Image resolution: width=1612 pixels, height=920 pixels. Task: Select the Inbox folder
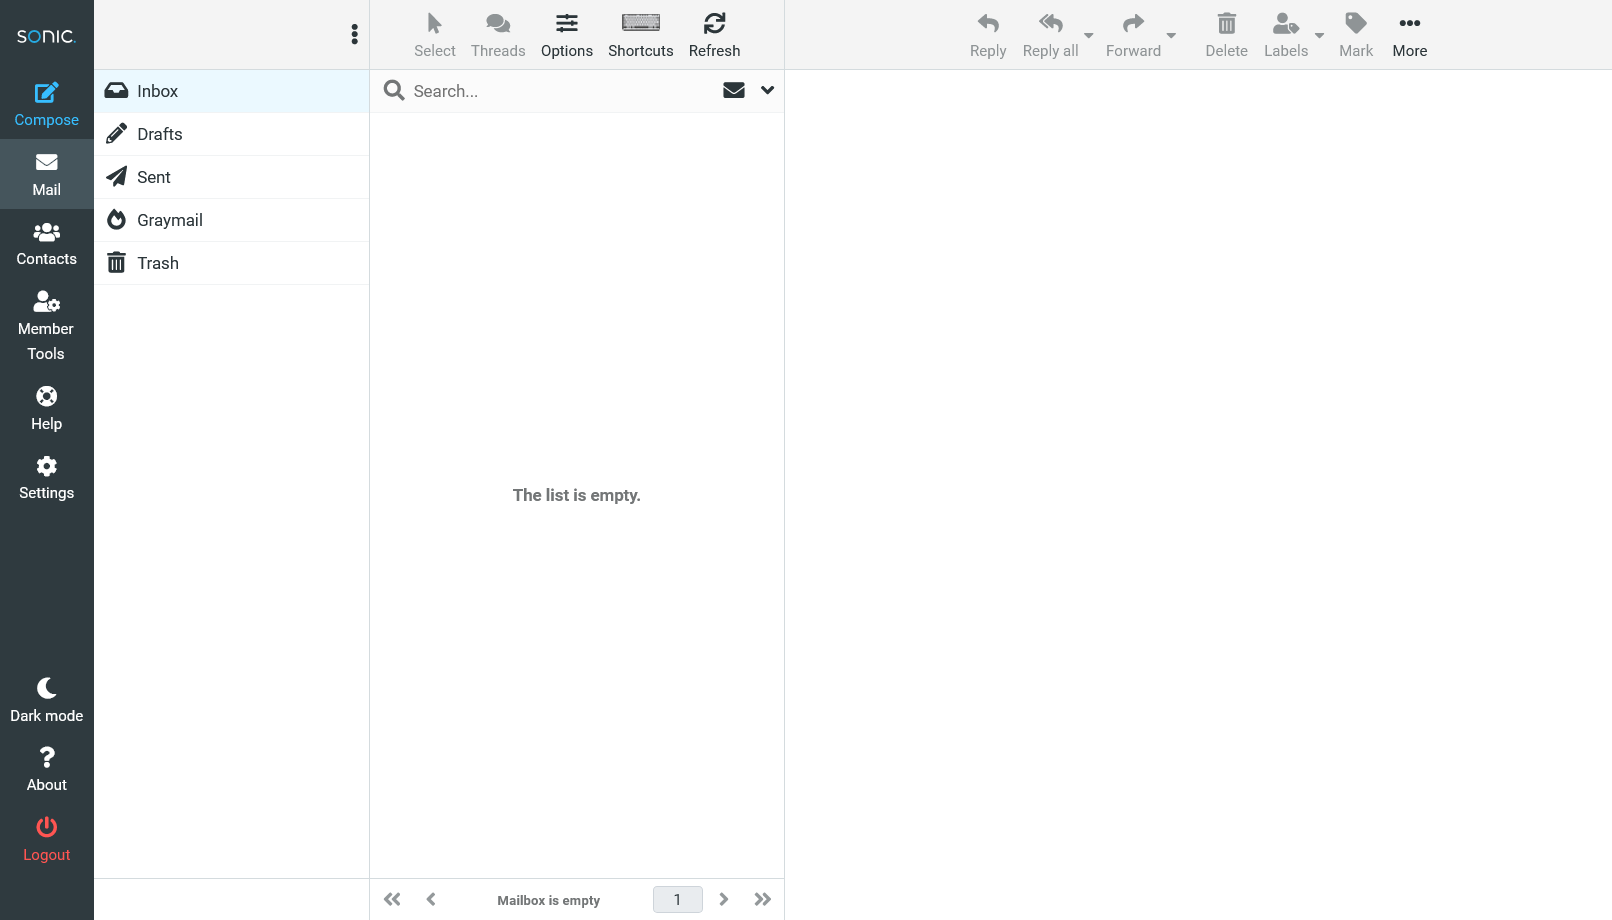232,91
